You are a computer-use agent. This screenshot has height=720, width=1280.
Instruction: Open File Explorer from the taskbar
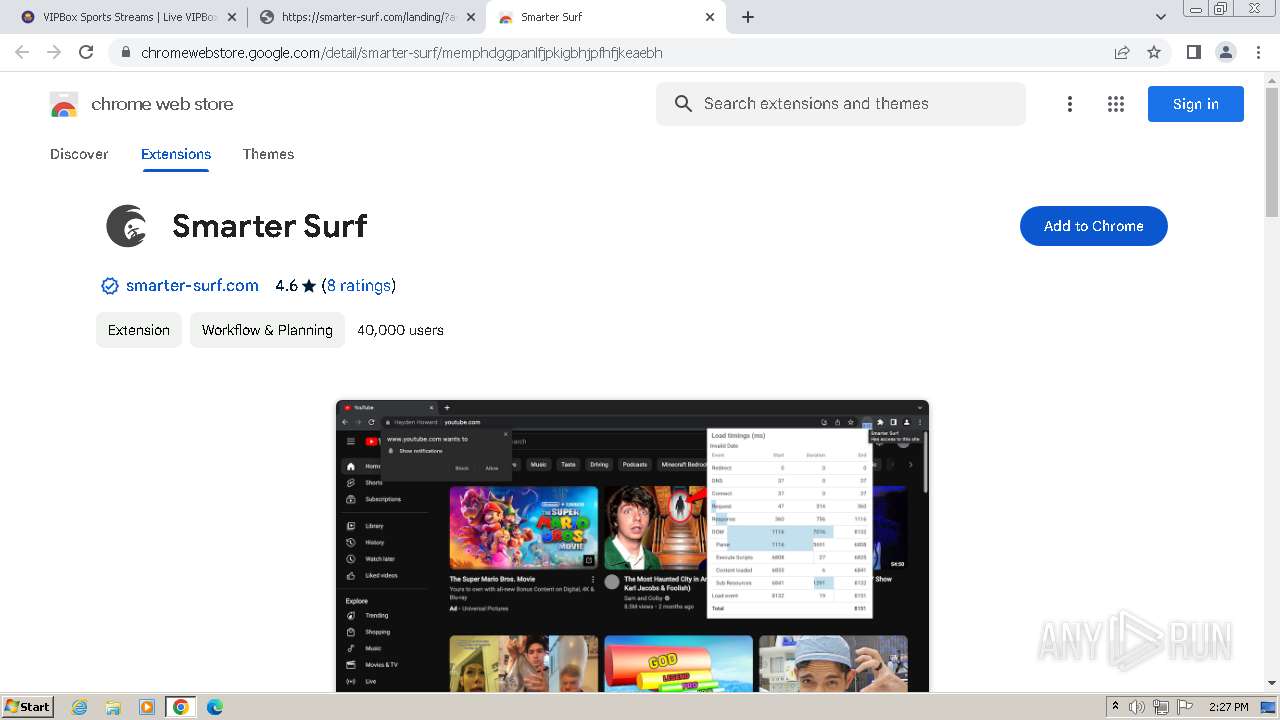coord(113,707)
